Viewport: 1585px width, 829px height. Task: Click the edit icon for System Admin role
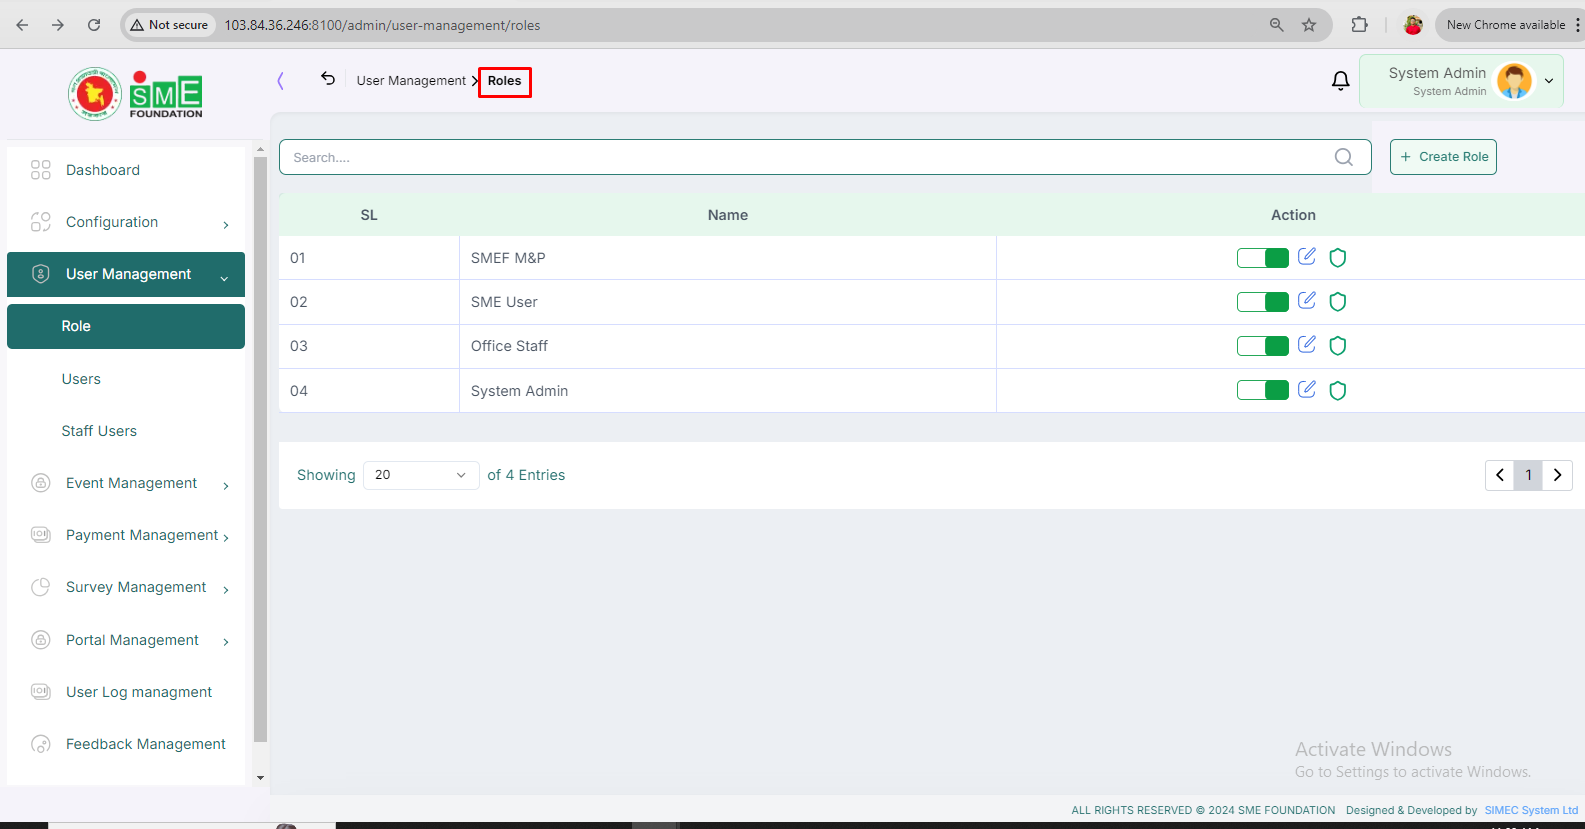click(1306, 389)
